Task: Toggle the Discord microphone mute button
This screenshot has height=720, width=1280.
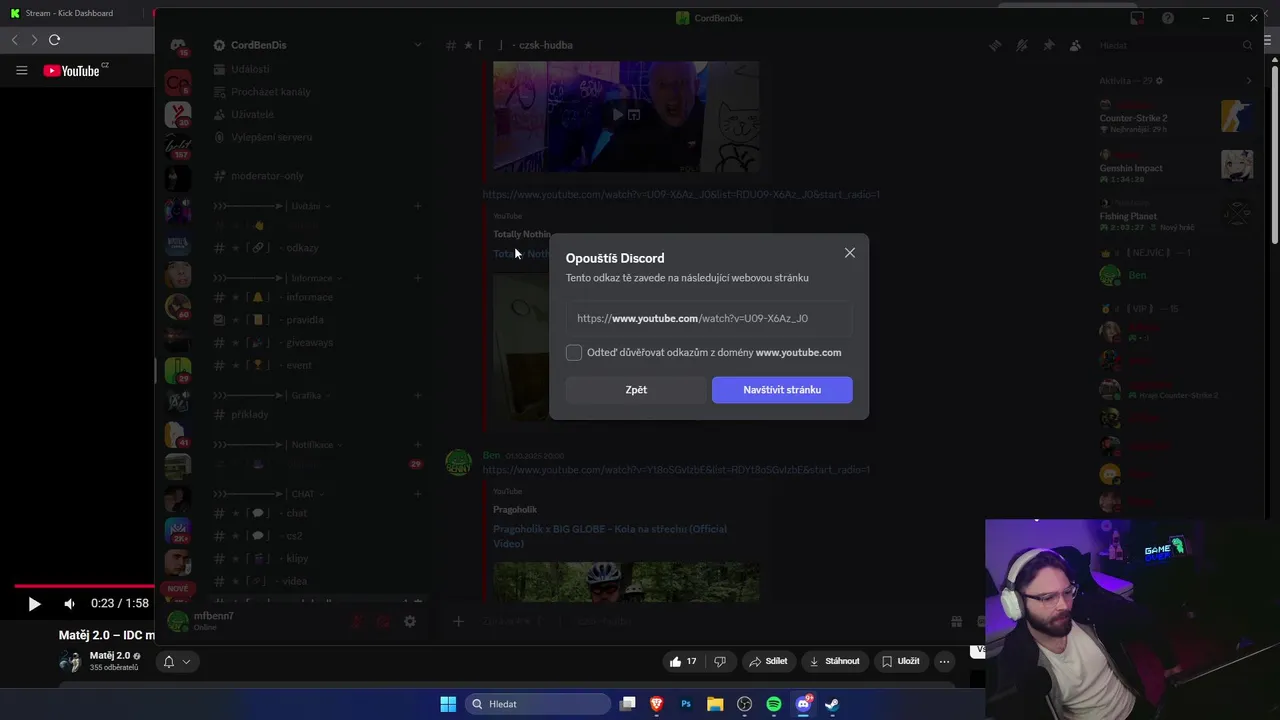Action: pos(357,622)
